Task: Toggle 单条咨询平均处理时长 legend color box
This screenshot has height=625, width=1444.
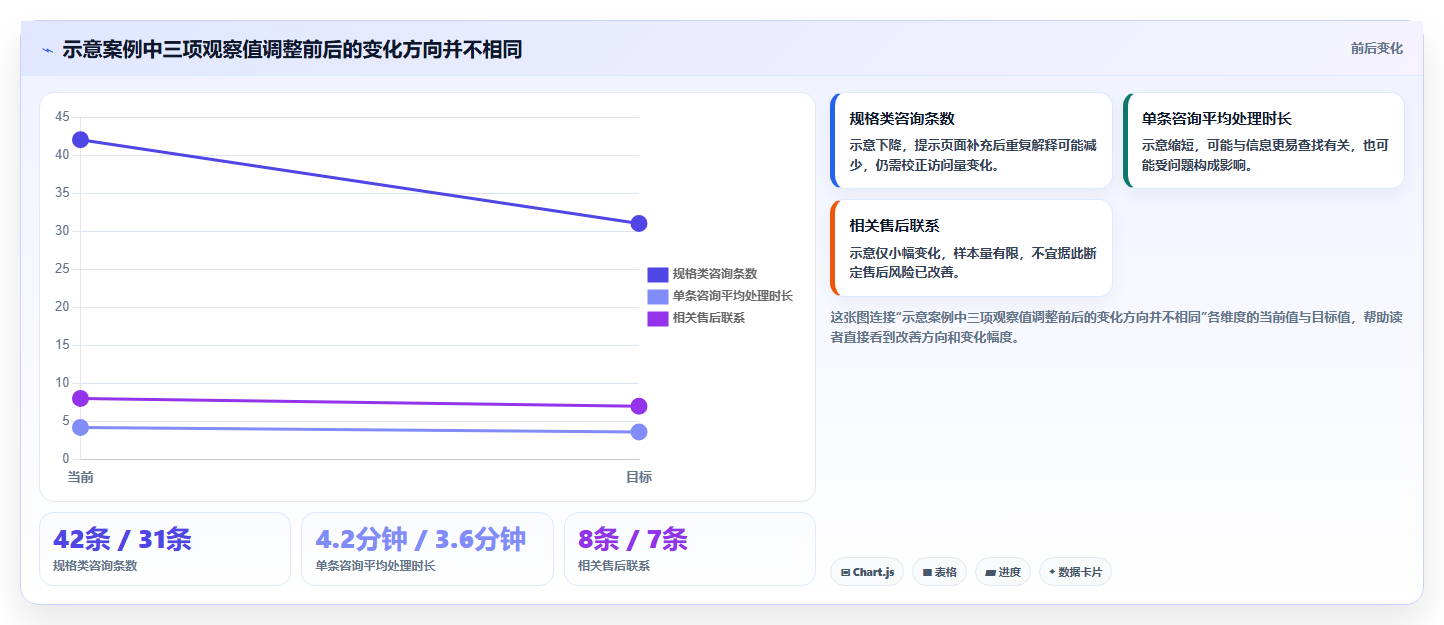Action: [658, 296]
